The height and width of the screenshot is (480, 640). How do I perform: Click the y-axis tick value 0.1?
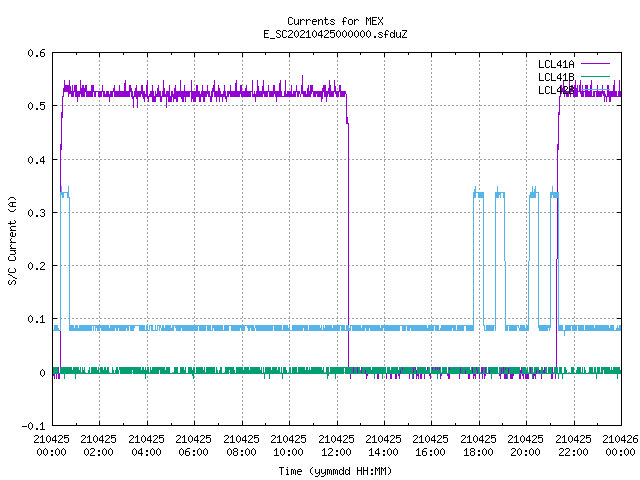36,319
